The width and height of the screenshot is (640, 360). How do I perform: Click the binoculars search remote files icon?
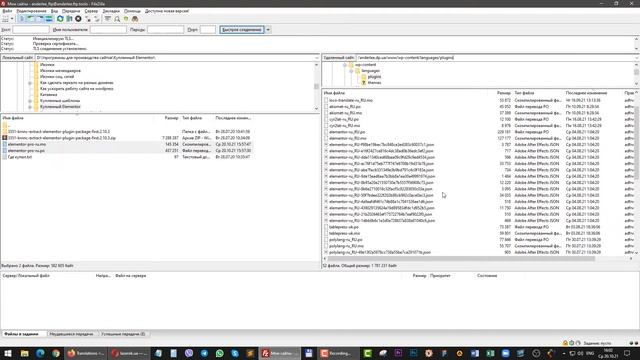tap(135, 19)
